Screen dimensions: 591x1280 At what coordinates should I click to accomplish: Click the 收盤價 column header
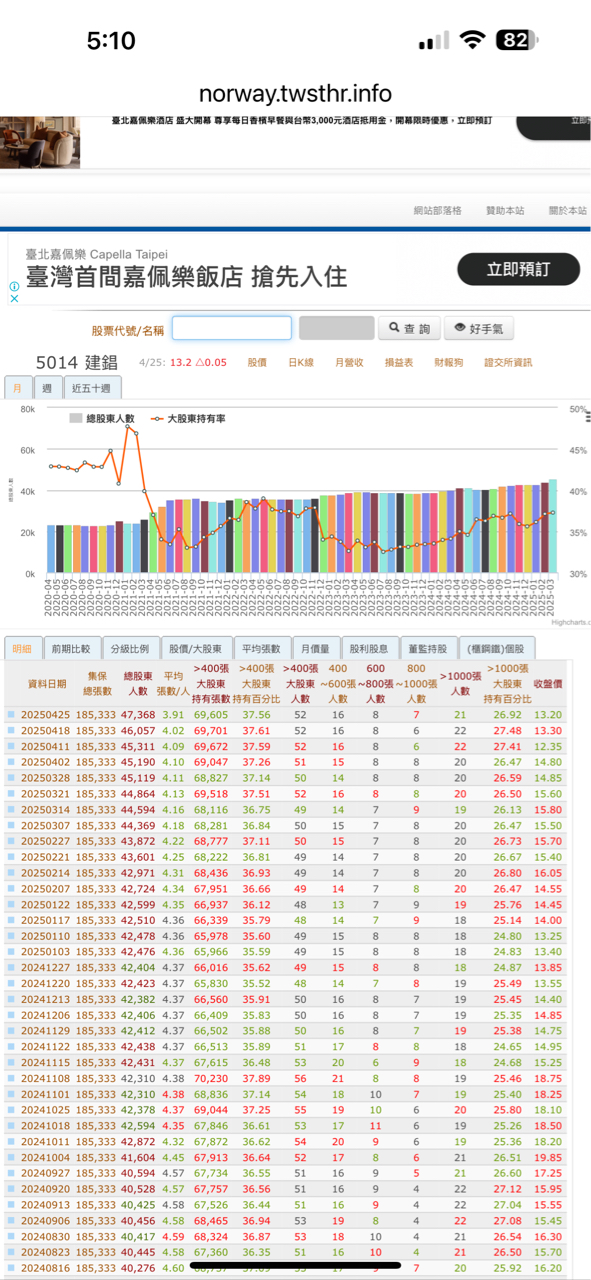tap(548, 683)
